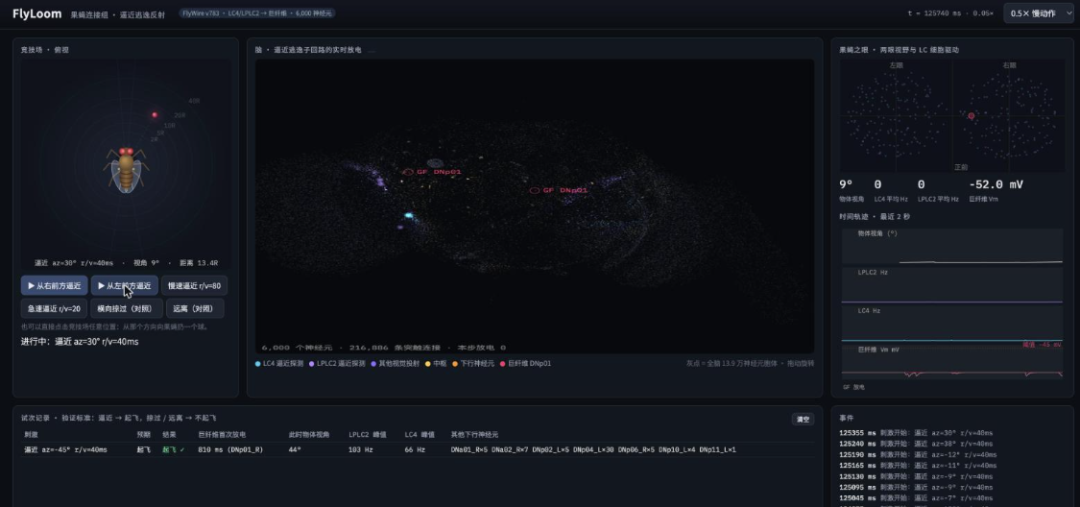Click the 物体视角 trace chart
Screen dimensions: 1080x507
pyautogui.click(x=952, y=247)
